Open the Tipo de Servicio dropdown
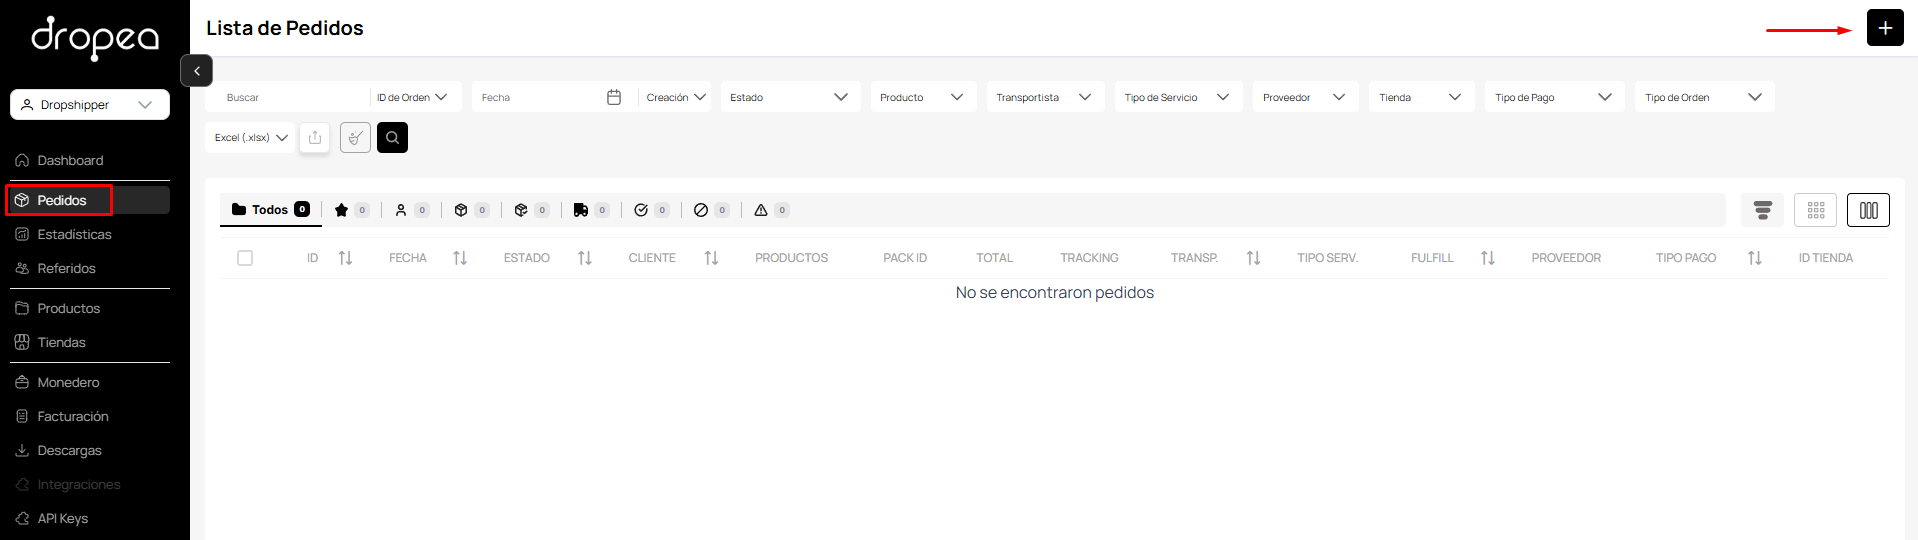 coord(1178,97)
